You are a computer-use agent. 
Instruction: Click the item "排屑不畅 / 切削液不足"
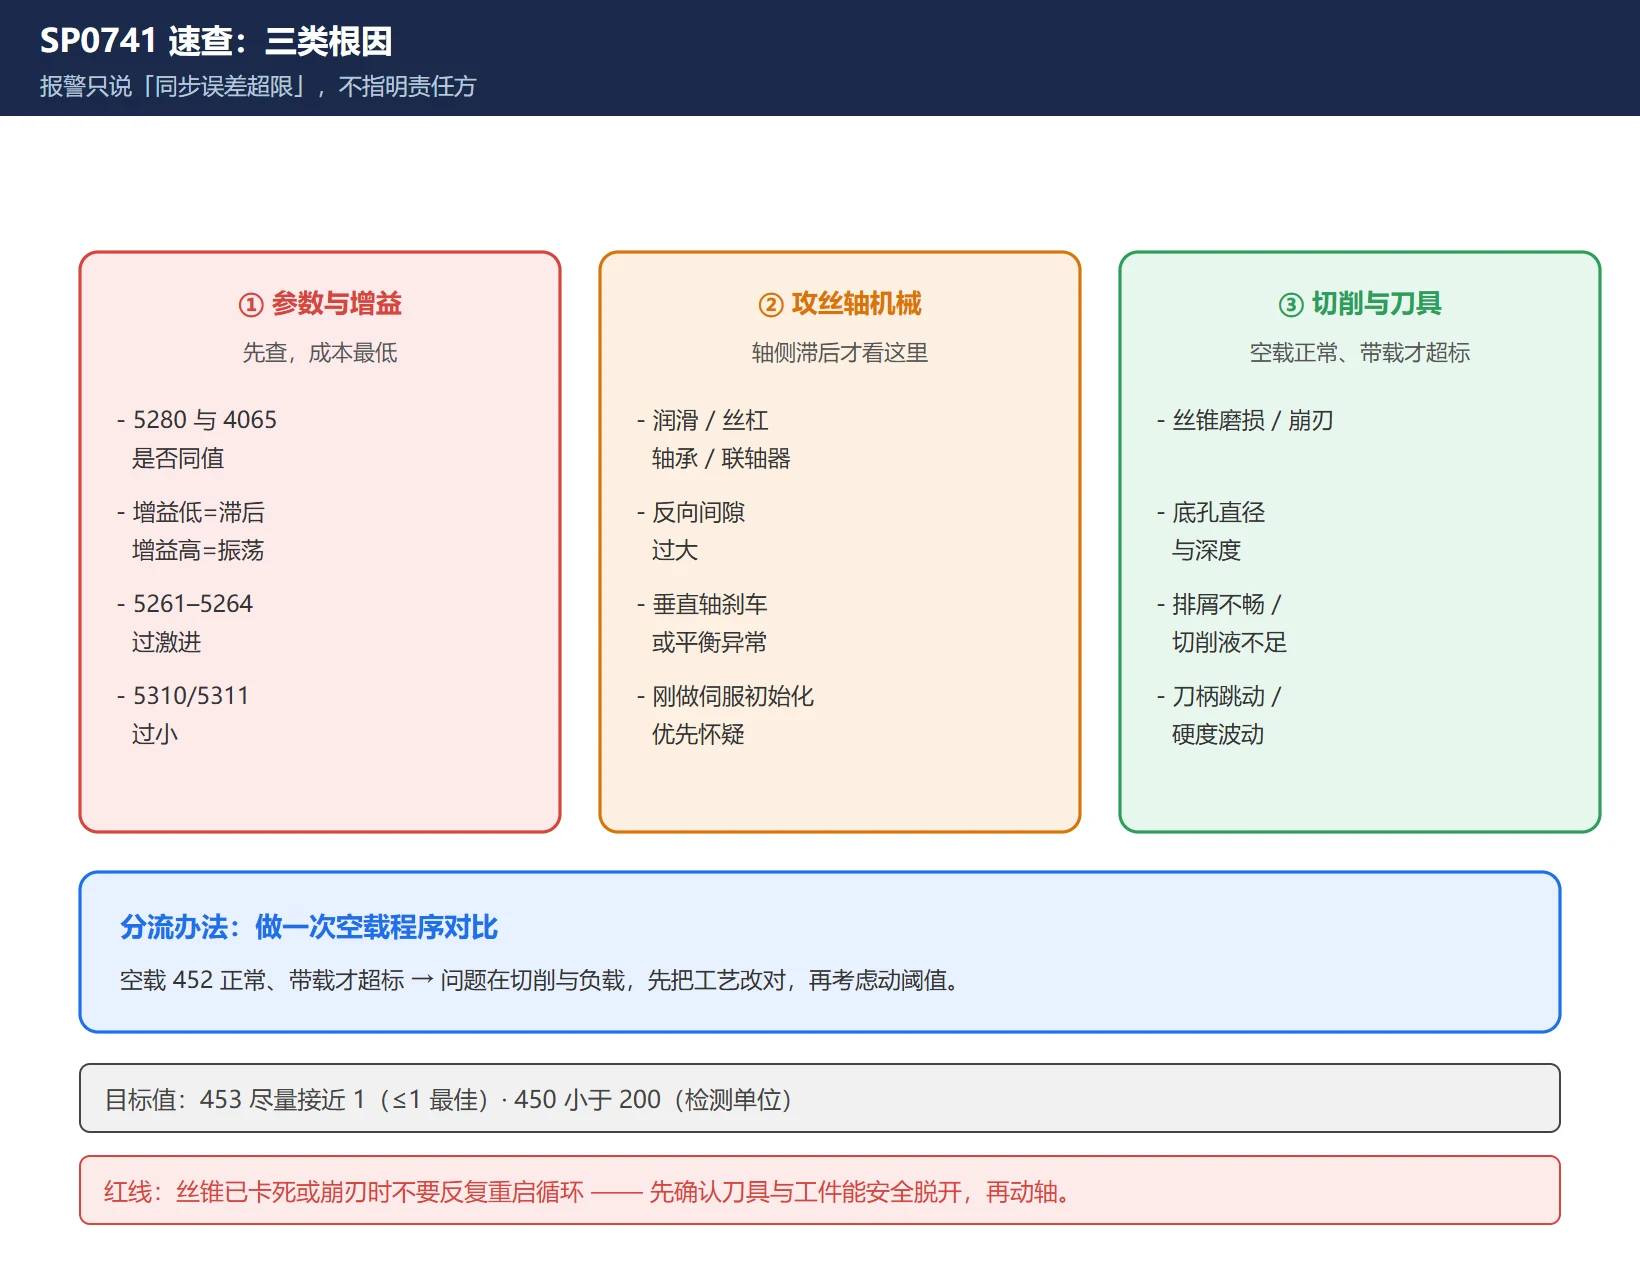pyautogui.click(x=1222, y=623)
